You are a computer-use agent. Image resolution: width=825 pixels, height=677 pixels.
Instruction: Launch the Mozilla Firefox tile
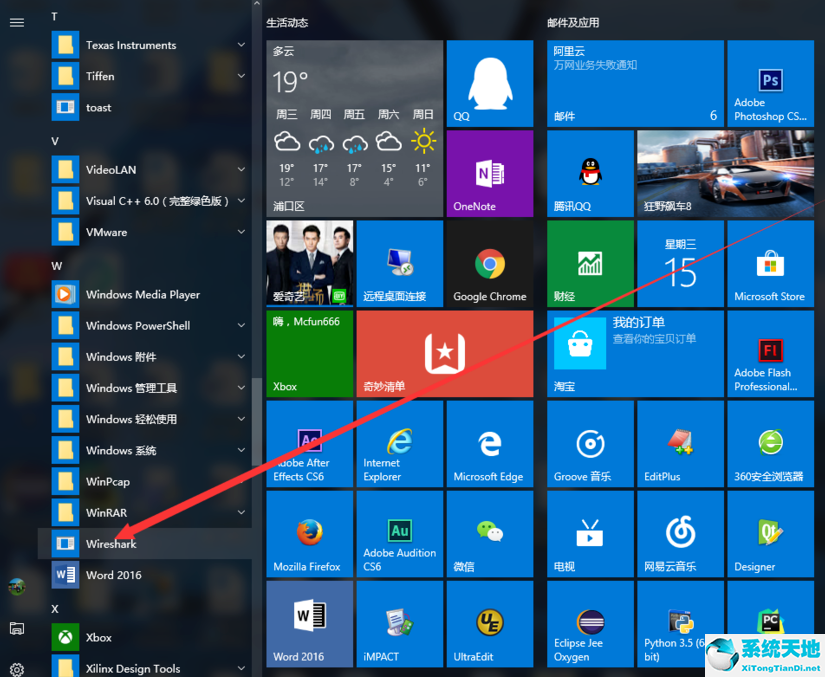308,534
